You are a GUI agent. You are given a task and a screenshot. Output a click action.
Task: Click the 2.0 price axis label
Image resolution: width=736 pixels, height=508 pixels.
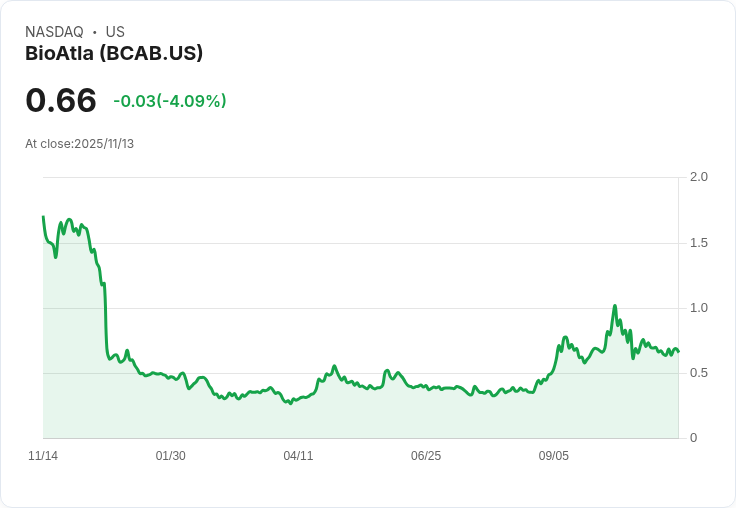click(x=698, y=177)
